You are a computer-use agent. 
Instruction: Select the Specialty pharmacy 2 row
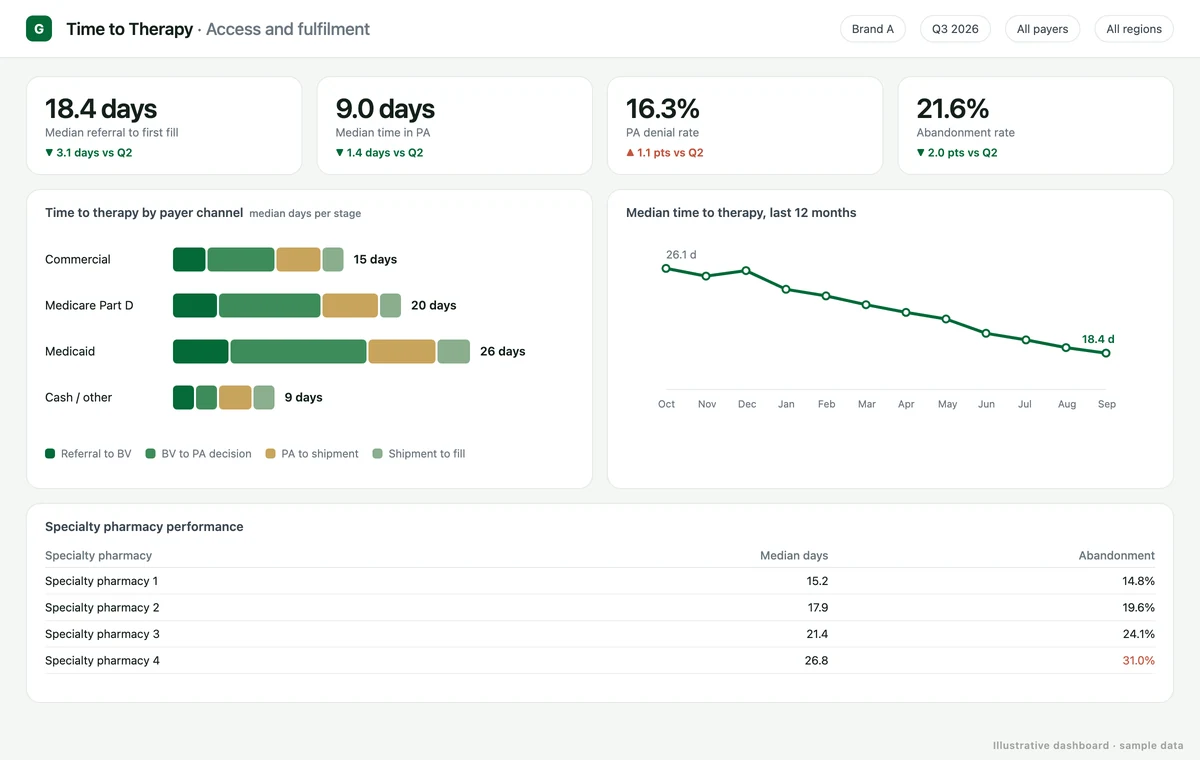[600, 607]
